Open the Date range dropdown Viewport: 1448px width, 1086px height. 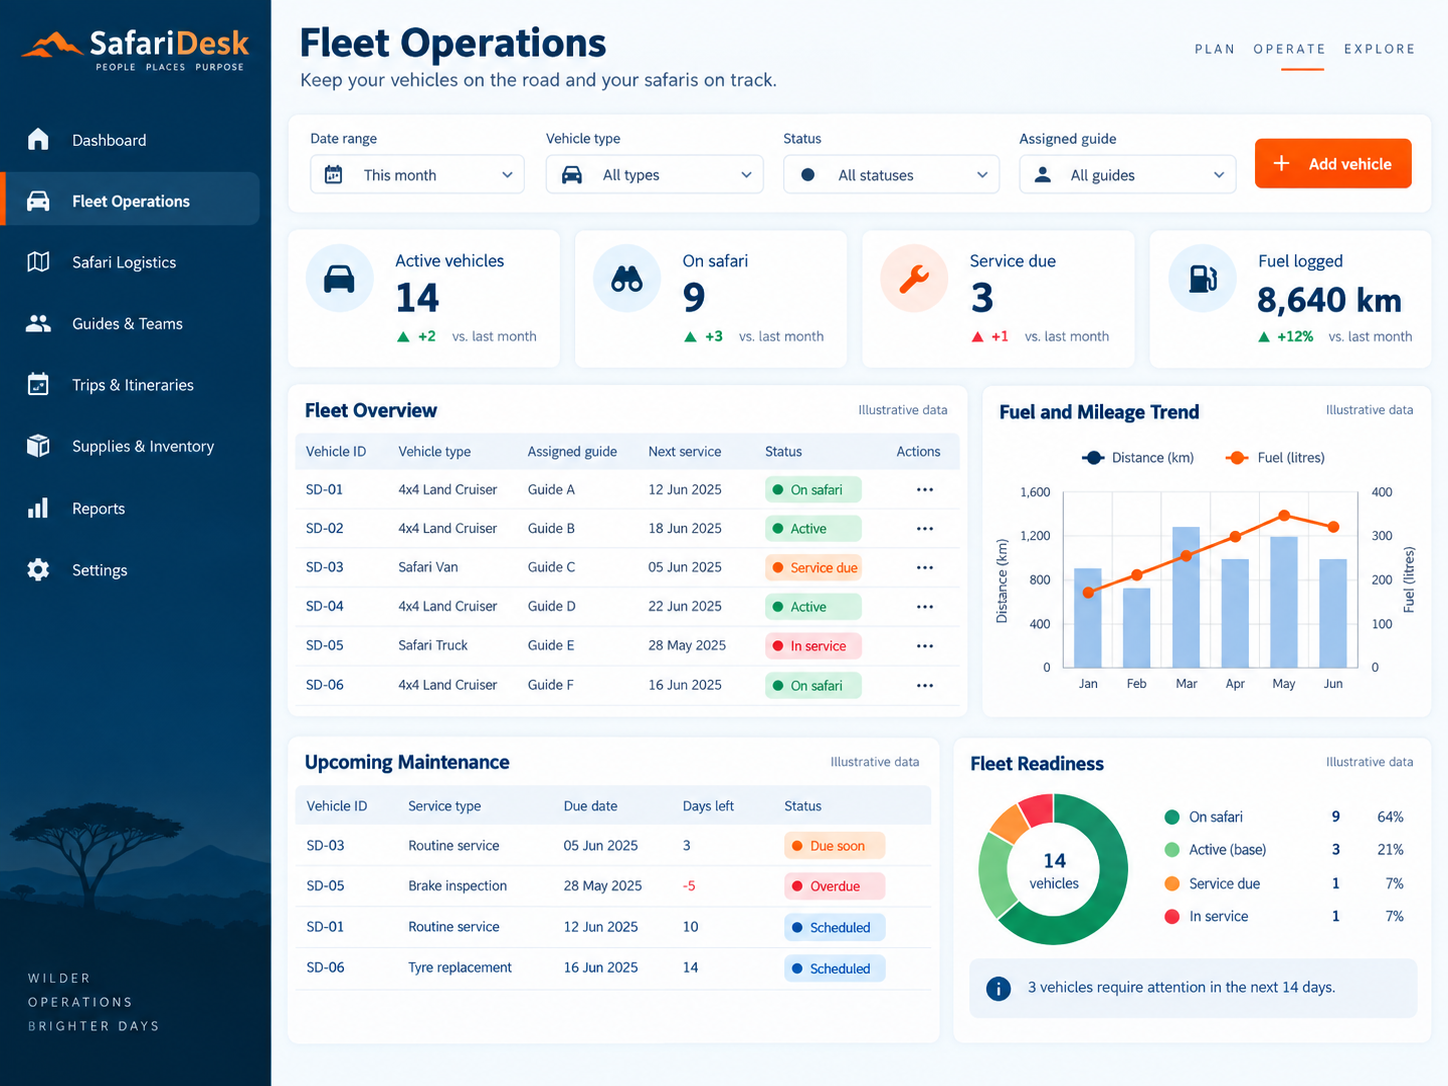coord(417,175)
